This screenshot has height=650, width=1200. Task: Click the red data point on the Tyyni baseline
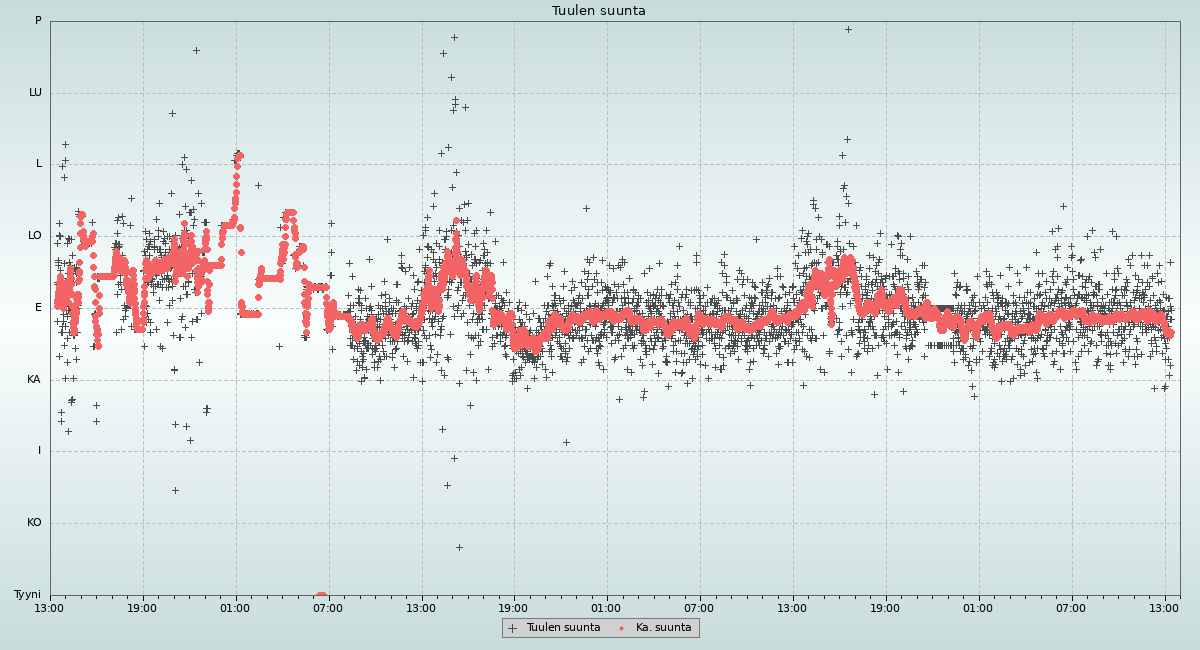coord(321,596)
